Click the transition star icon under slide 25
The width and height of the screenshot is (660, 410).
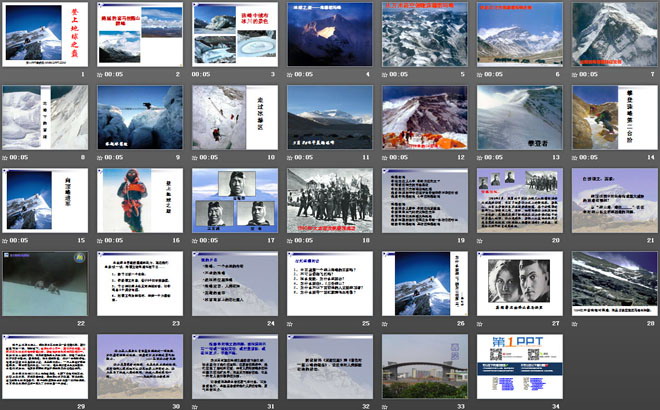pyautogui.click(x=290, y=324)
